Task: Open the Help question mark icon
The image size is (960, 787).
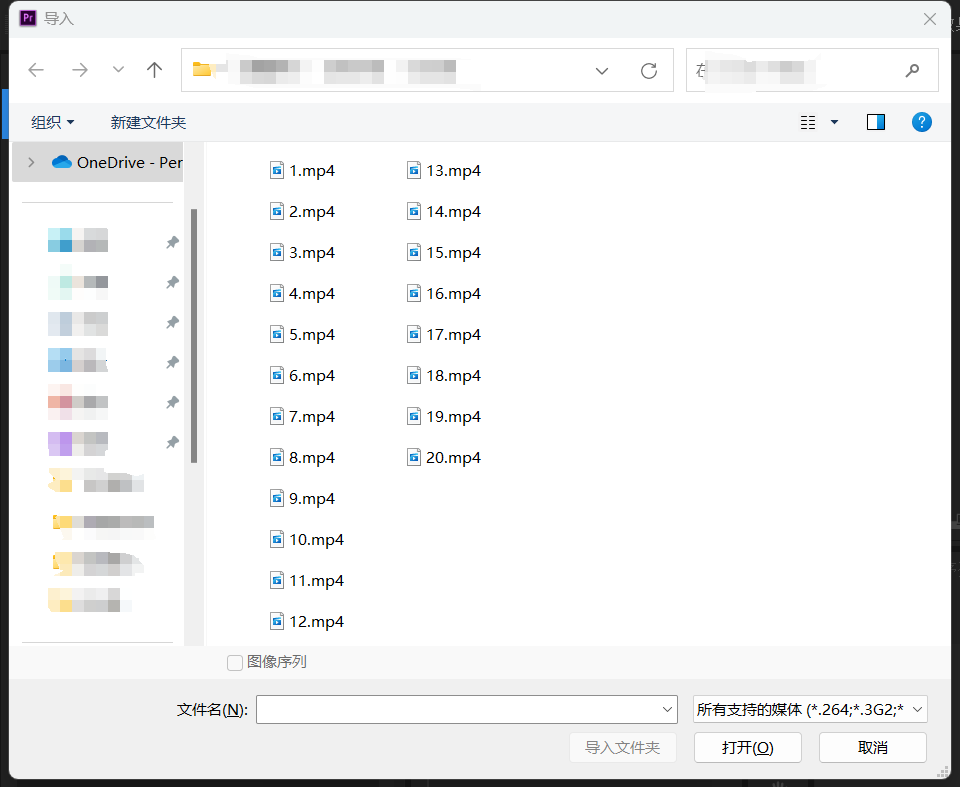Action: pyautogui.click(x=922, y=122)
